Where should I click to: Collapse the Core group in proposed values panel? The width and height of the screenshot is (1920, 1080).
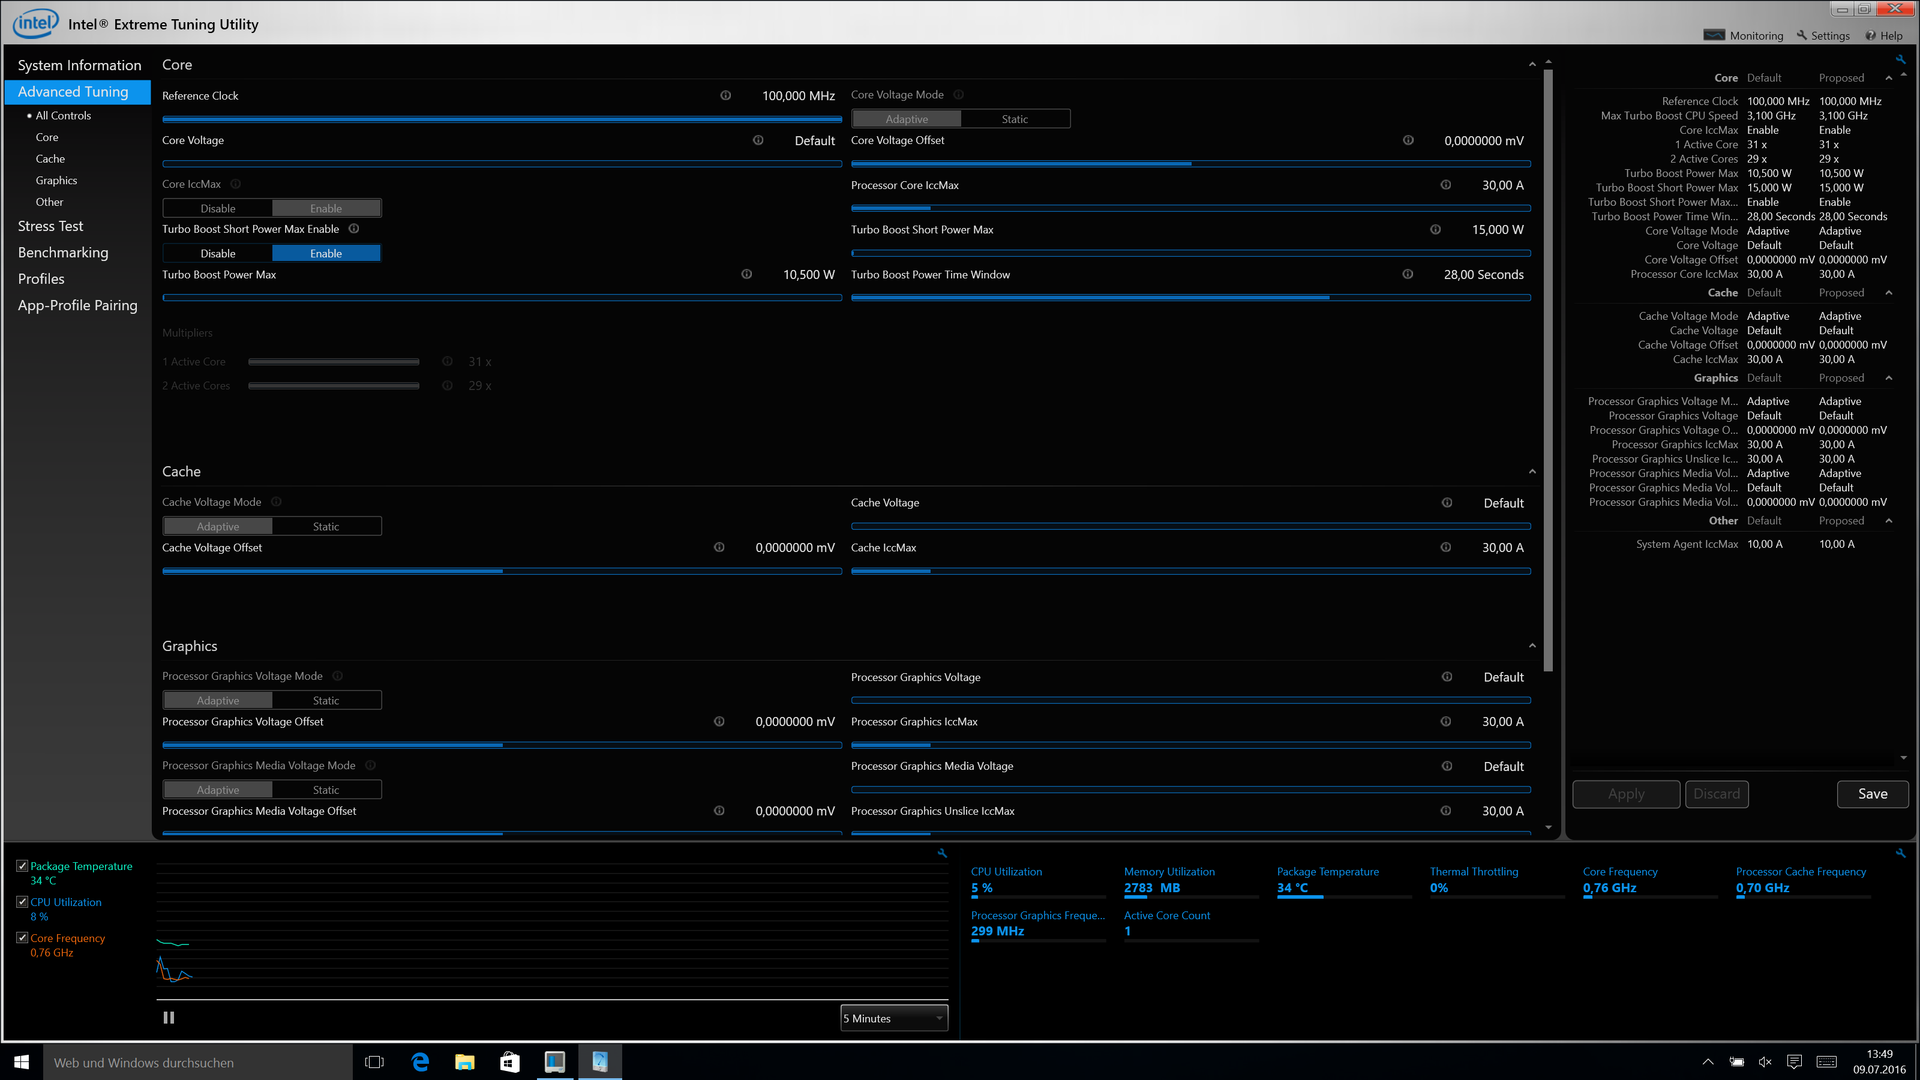tap(1889, 78)
